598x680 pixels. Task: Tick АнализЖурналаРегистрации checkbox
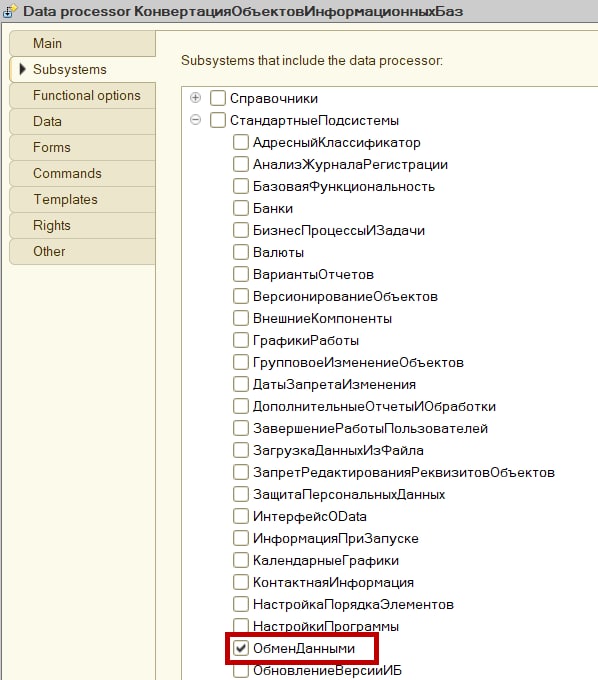tap(241, 164)
